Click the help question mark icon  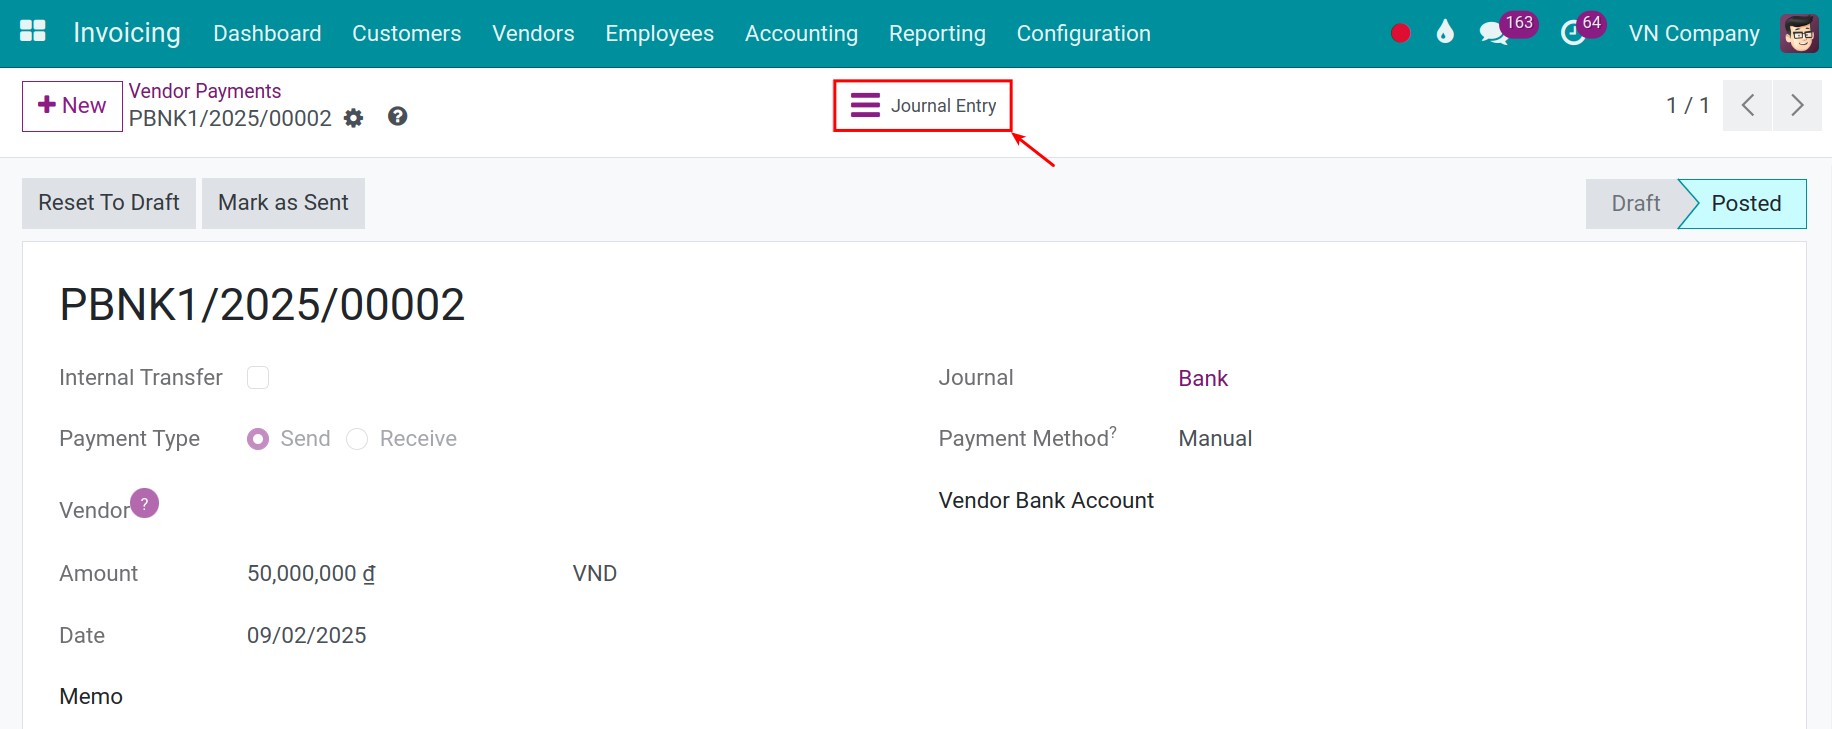pyautogui.click(x=397, y=116)
